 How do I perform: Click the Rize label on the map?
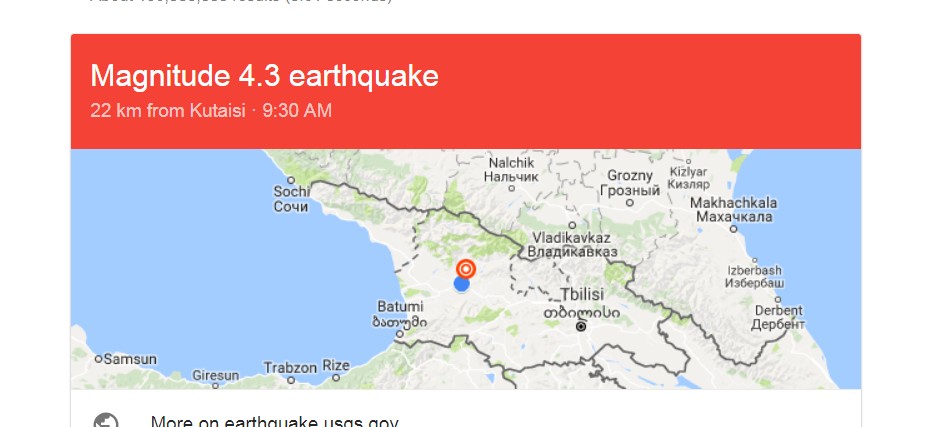click(335, 366)
